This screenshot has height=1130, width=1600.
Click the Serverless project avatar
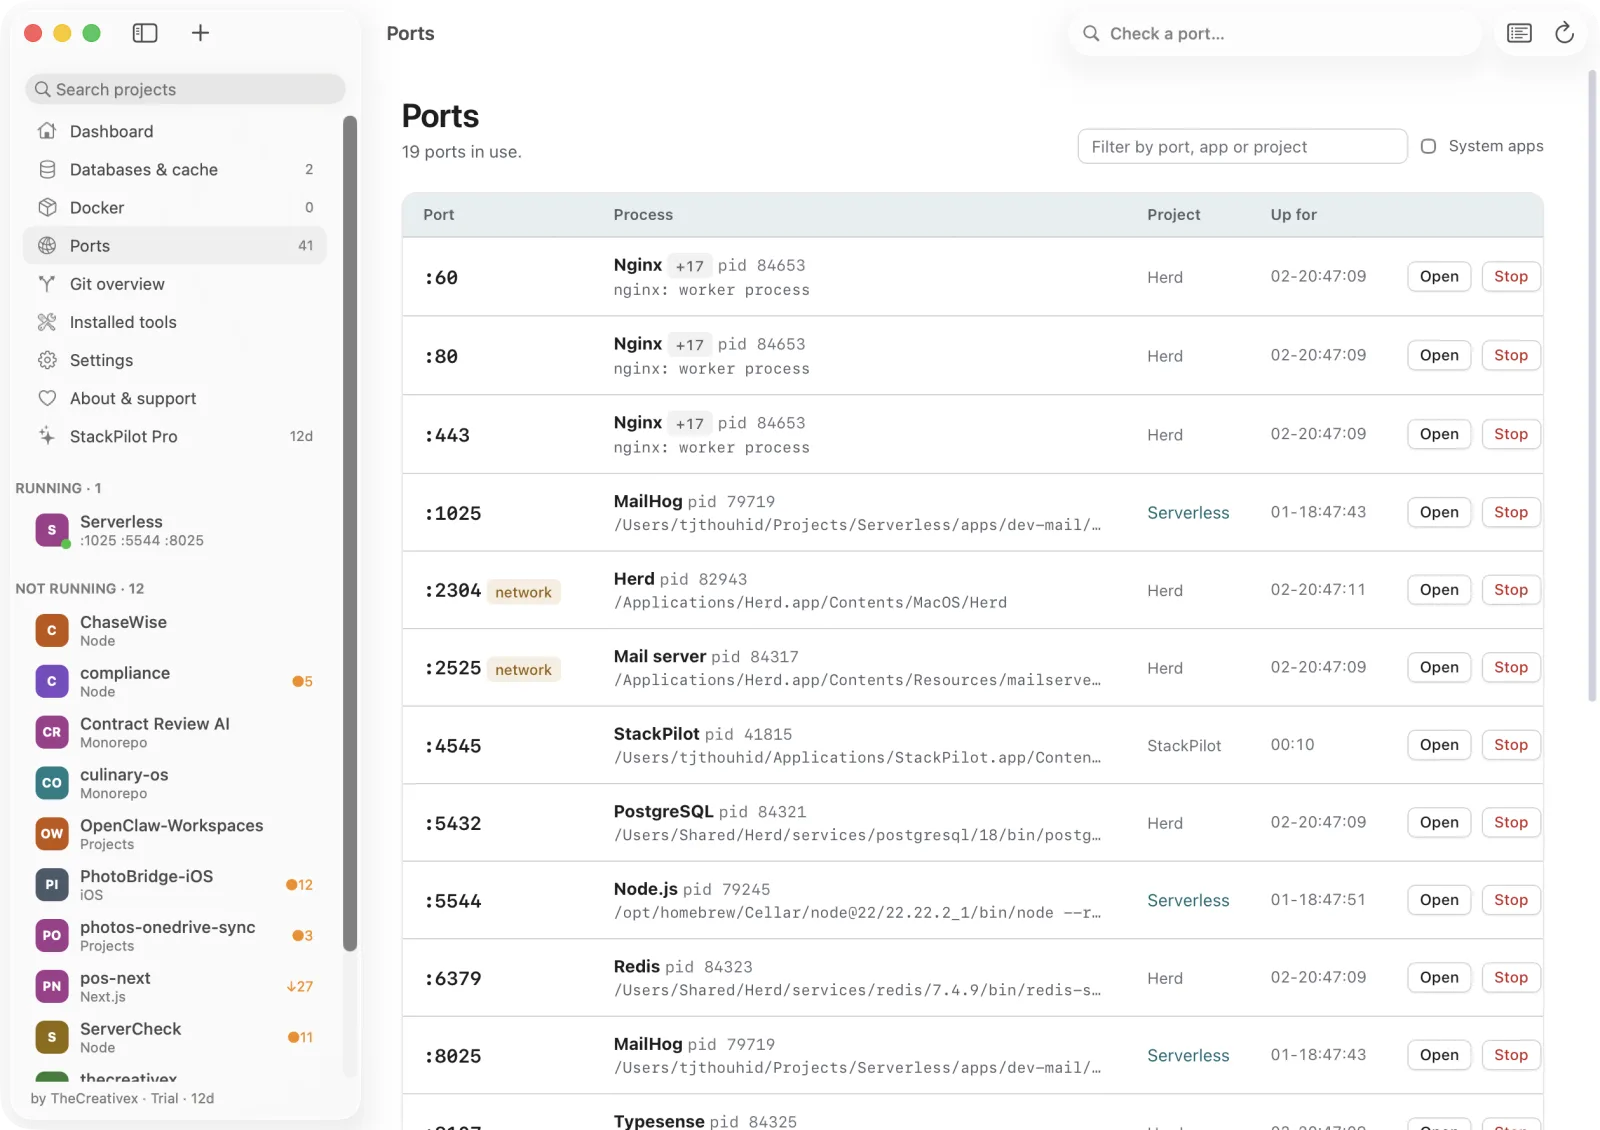(x=52, y=530)
